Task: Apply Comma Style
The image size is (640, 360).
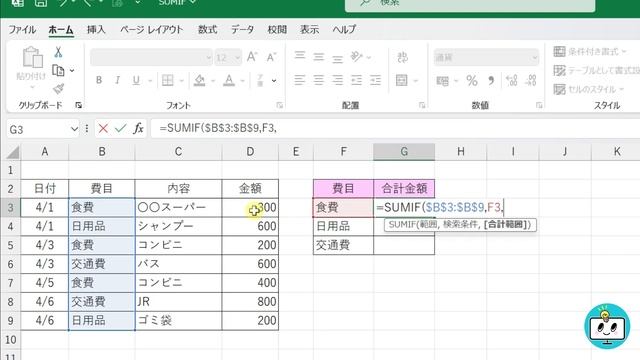Action: (x=491, y=81)
